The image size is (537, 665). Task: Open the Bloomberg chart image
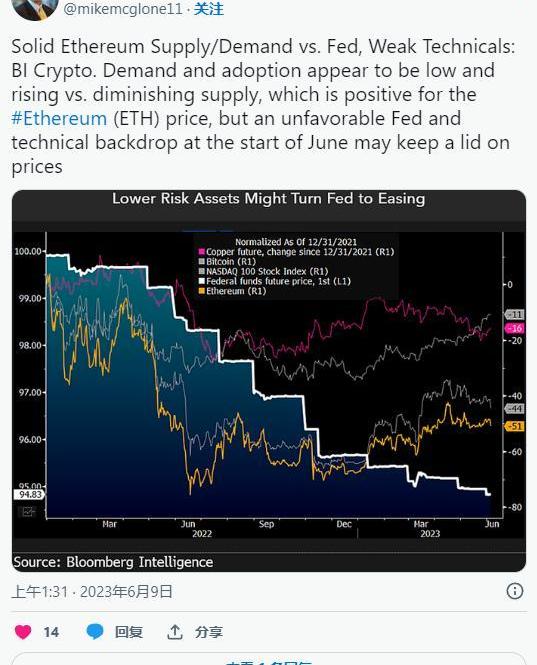(x=269, y=381)
